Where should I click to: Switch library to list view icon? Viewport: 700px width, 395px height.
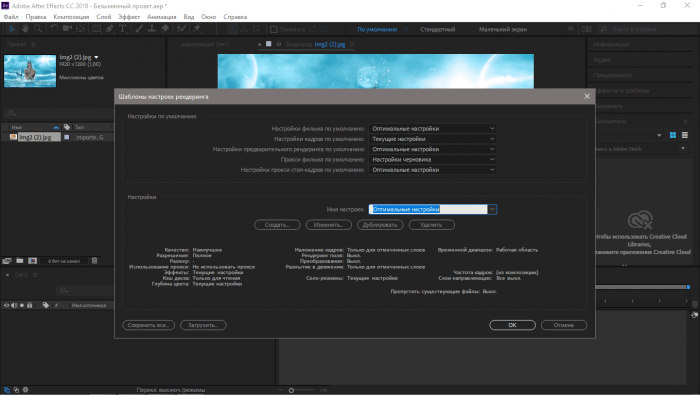[x=685, y=135]
